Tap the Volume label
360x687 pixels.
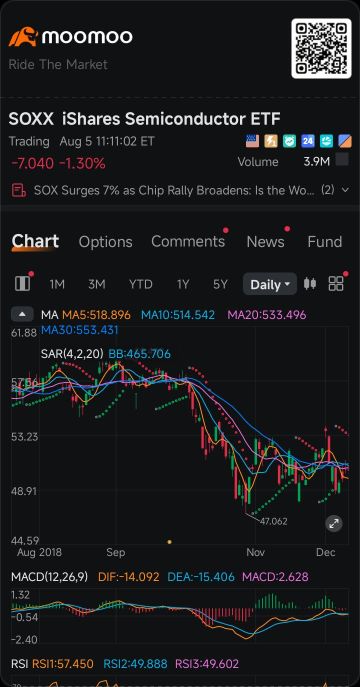(258, 162)
